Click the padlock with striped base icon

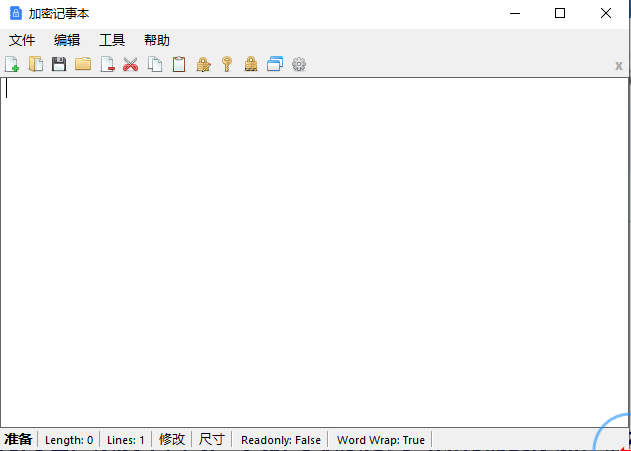click(x=251, y=64)
